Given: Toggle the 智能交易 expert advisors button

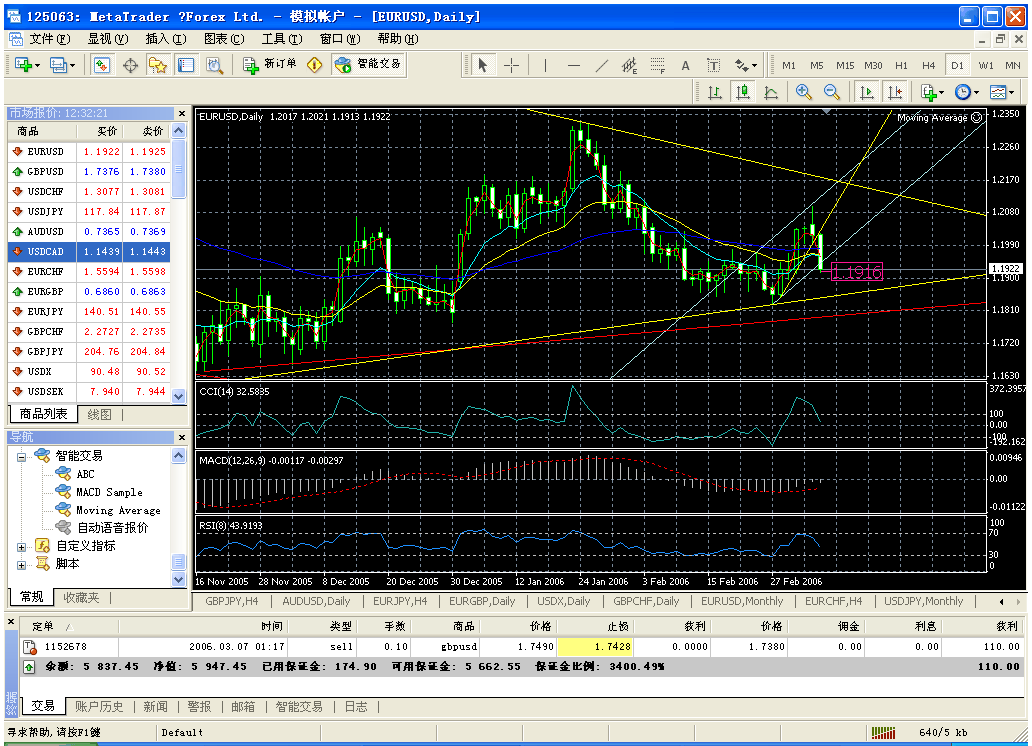Looking at the screenshot, I should (x=367, y=64).
